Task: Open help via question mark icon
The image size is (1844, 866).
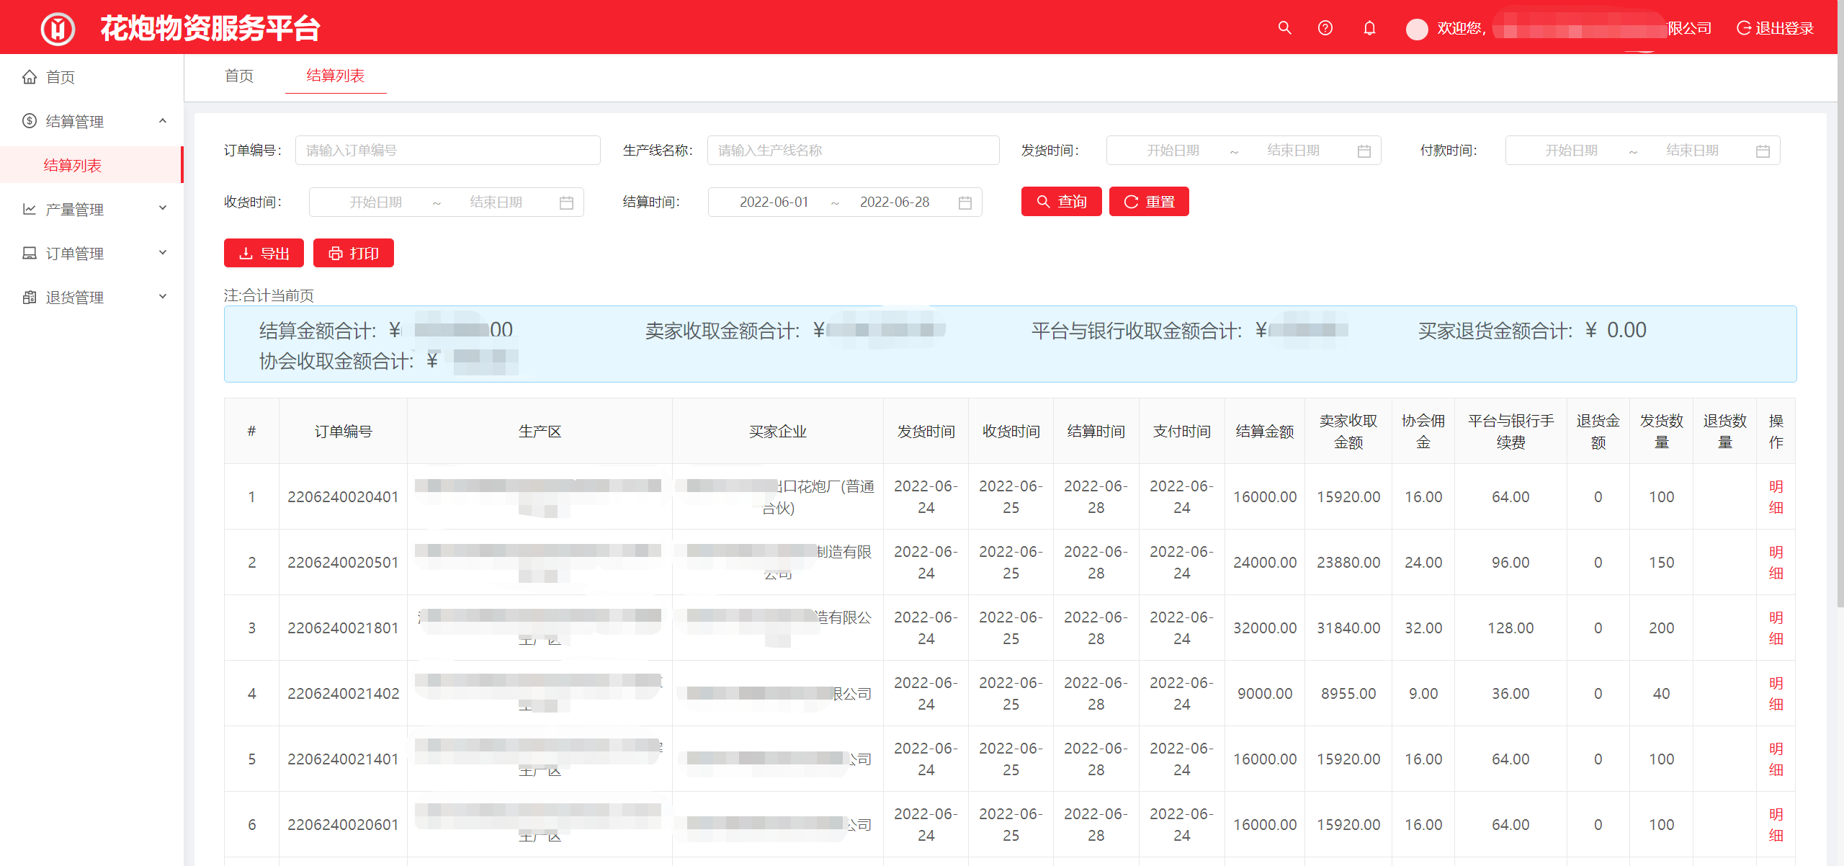Action: (x=1325, y=28)
